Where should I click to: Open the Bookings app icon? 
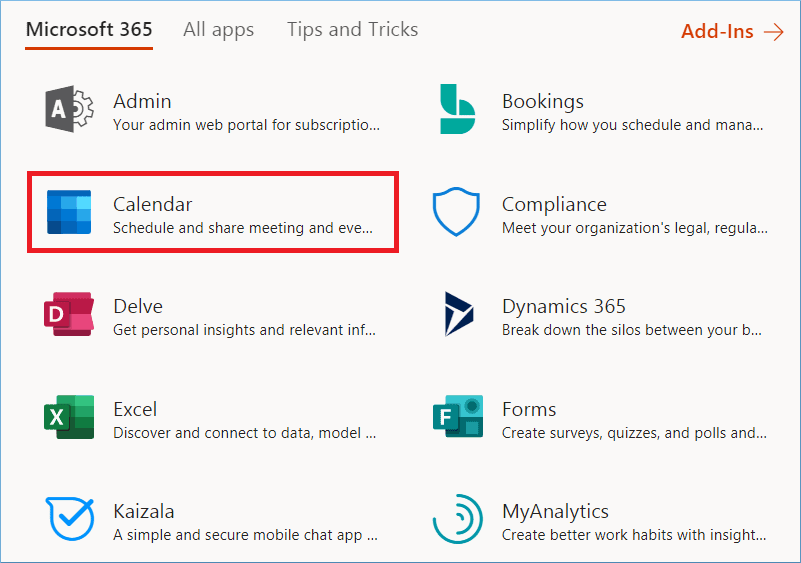click(x=458, y=109)
